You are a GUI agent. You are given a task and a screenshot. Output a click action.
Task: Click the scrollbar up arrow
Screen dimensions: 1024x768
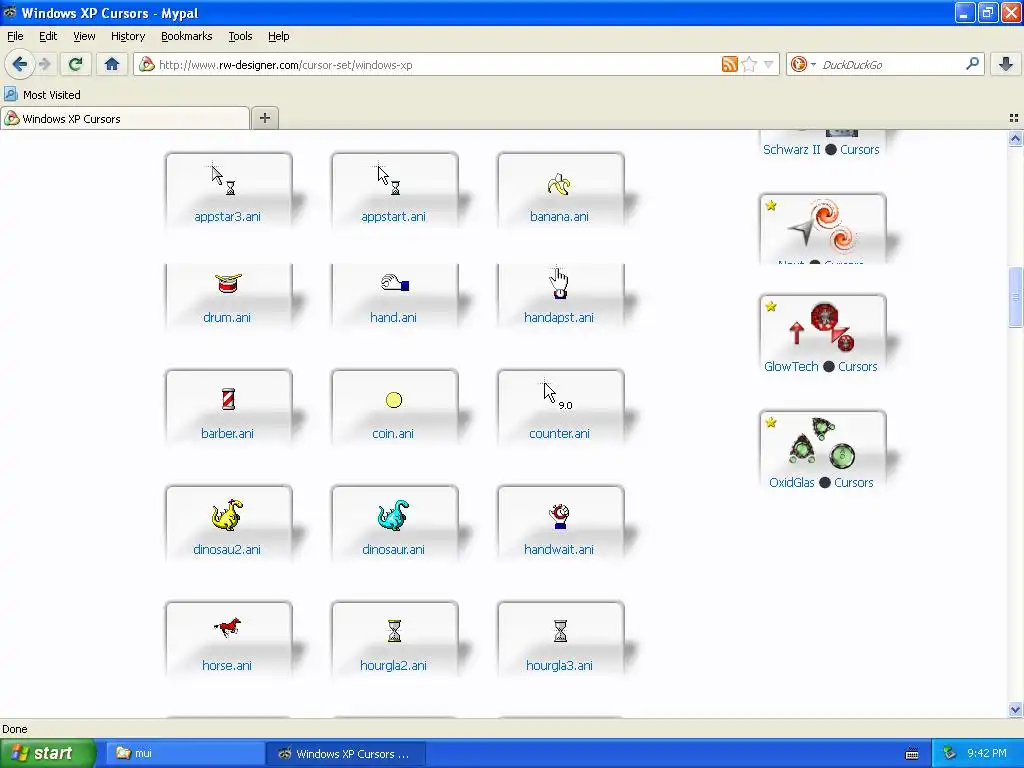tap(1015, 138)
